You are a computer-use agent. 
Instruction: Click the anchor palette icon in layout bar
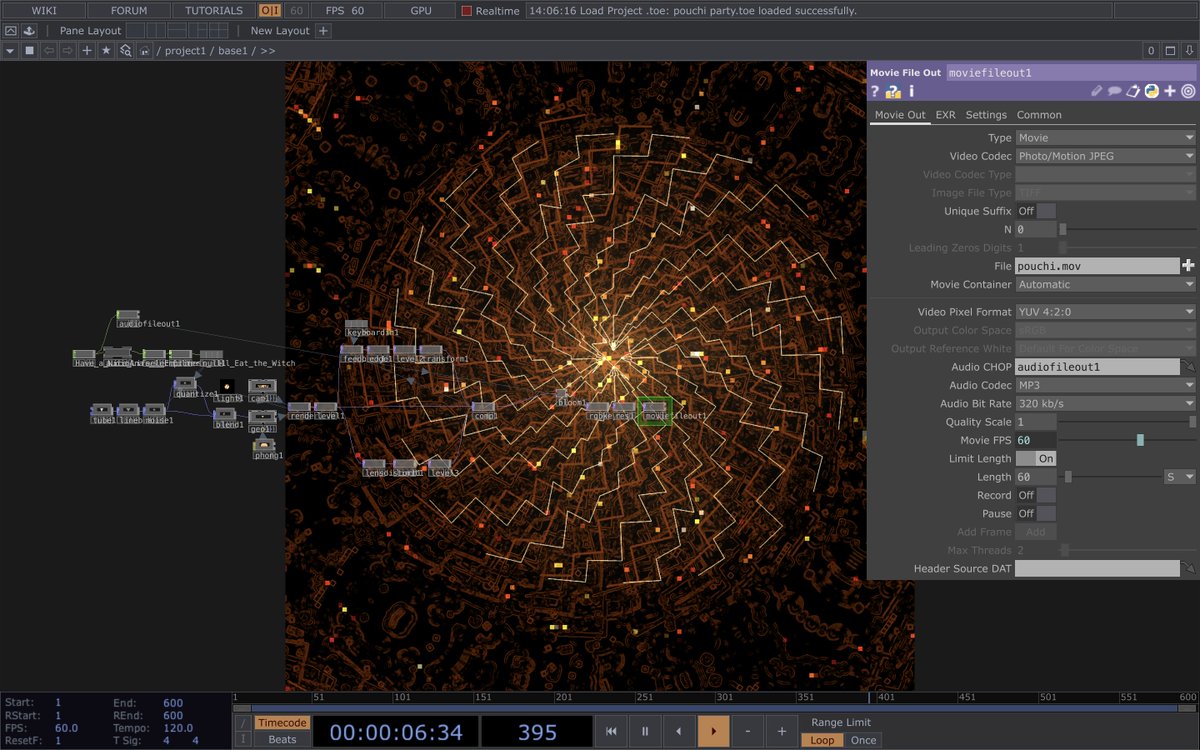coord(29,30)
